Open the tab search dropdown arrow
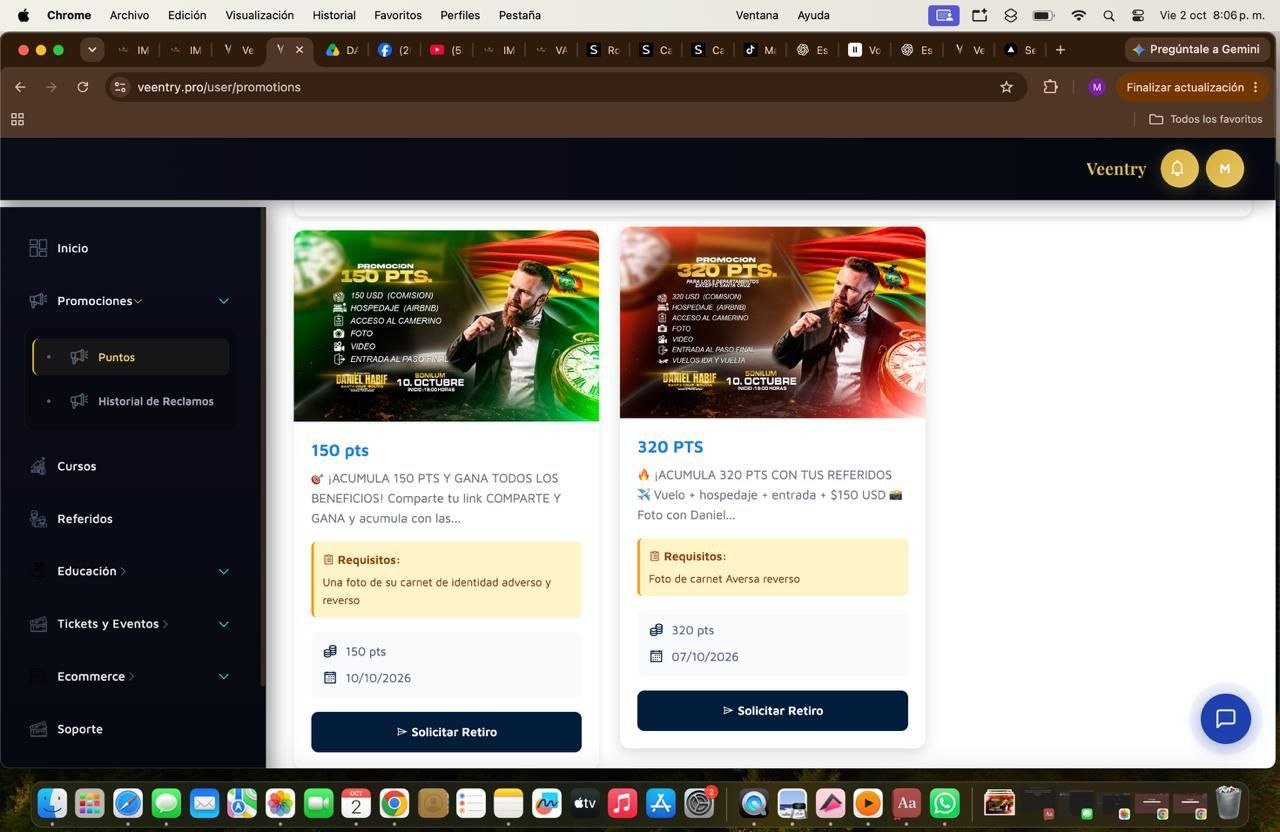 point(92,49)
